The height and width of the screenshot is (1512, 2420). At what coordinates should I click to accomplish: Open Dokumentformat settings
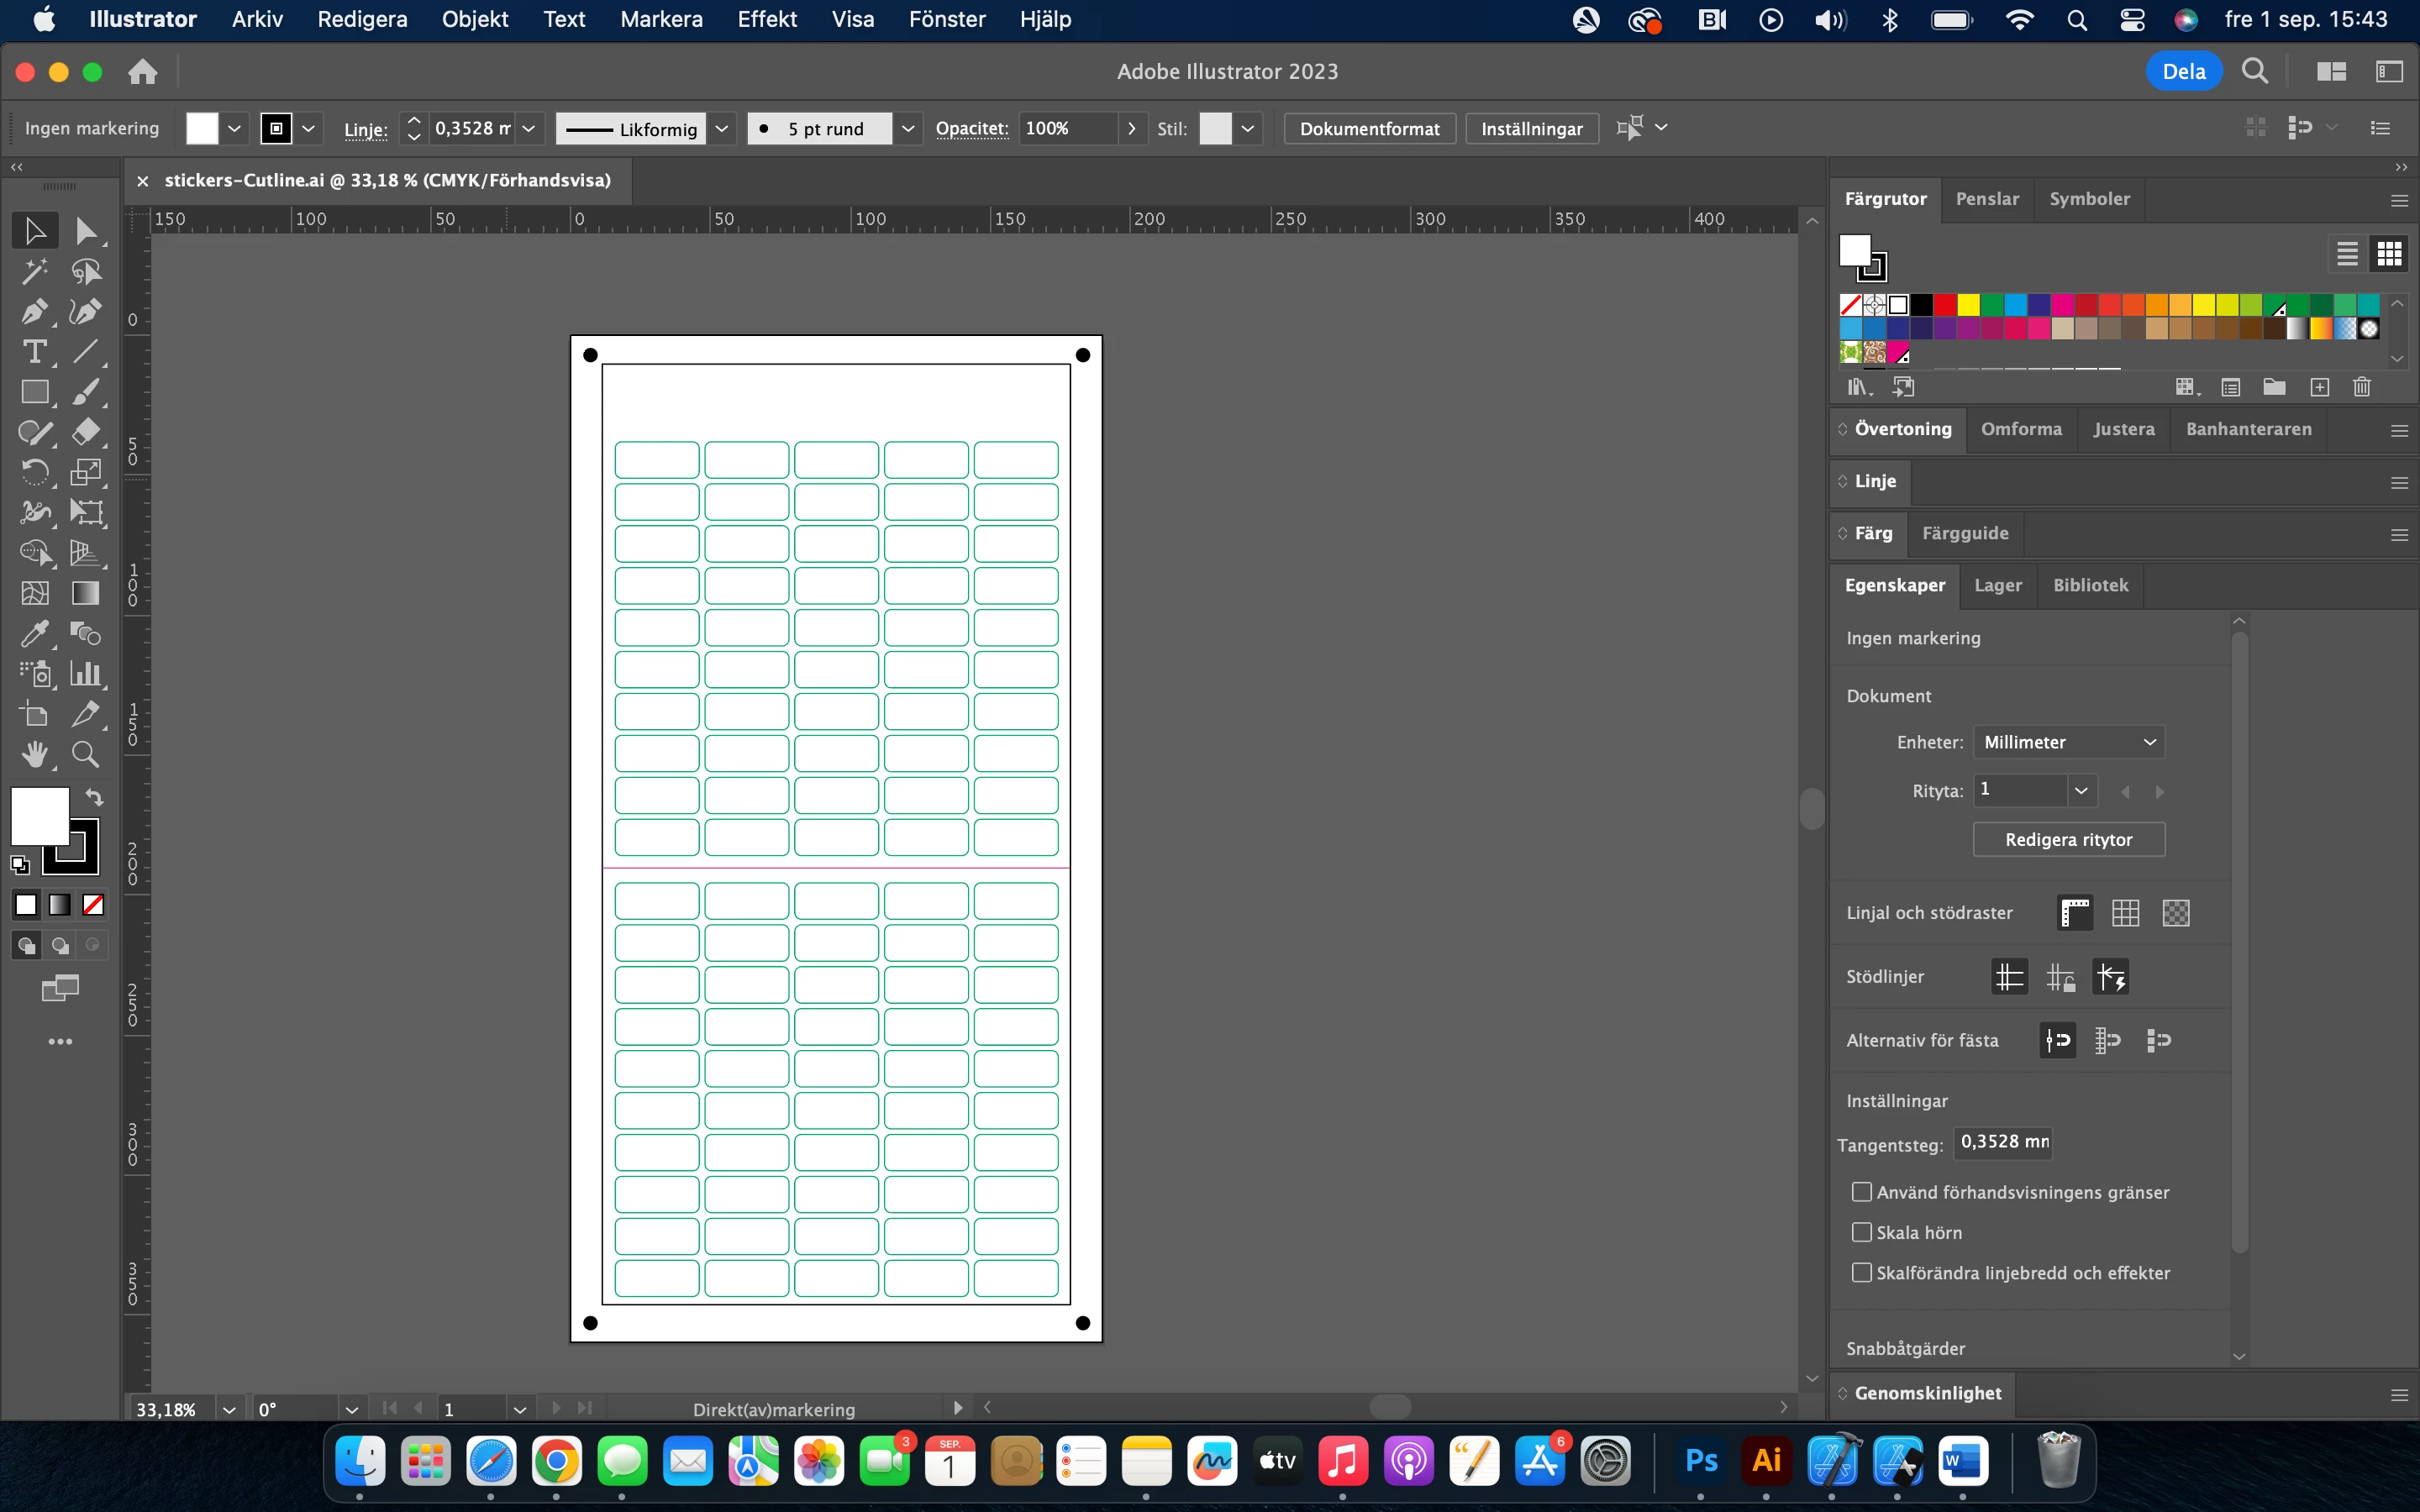click(1368, 129)
